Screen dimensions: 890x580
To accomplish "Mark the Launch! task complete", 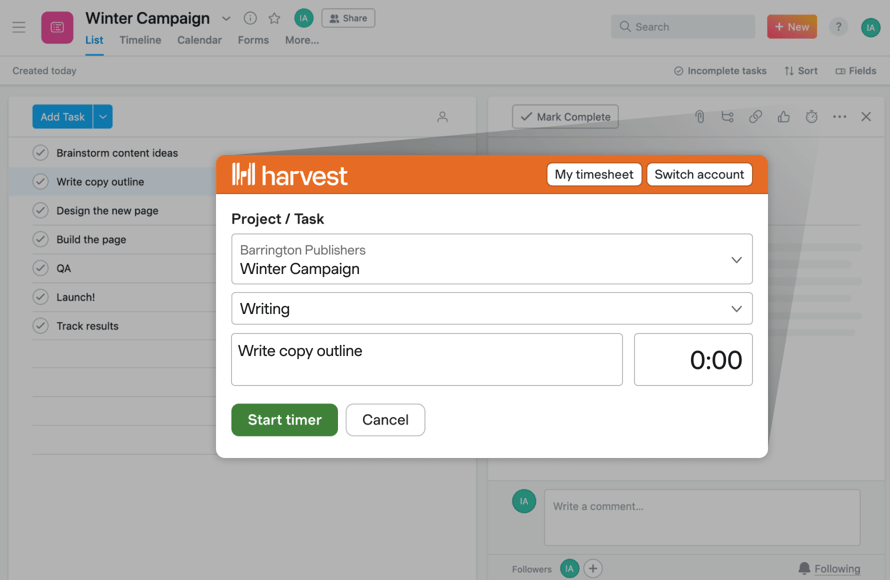I will pyautogui.click(x=40, y=297).
